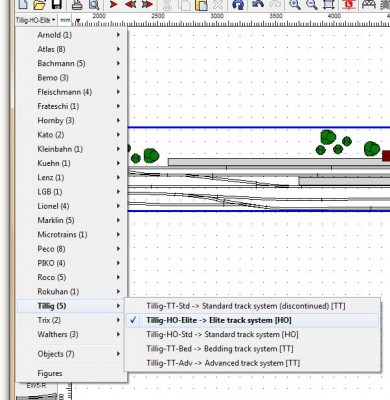Viewport: 390px width, 400px height.
Task: Click the red double right arrows toolbar icon
Action: click(x=147, y=5)
